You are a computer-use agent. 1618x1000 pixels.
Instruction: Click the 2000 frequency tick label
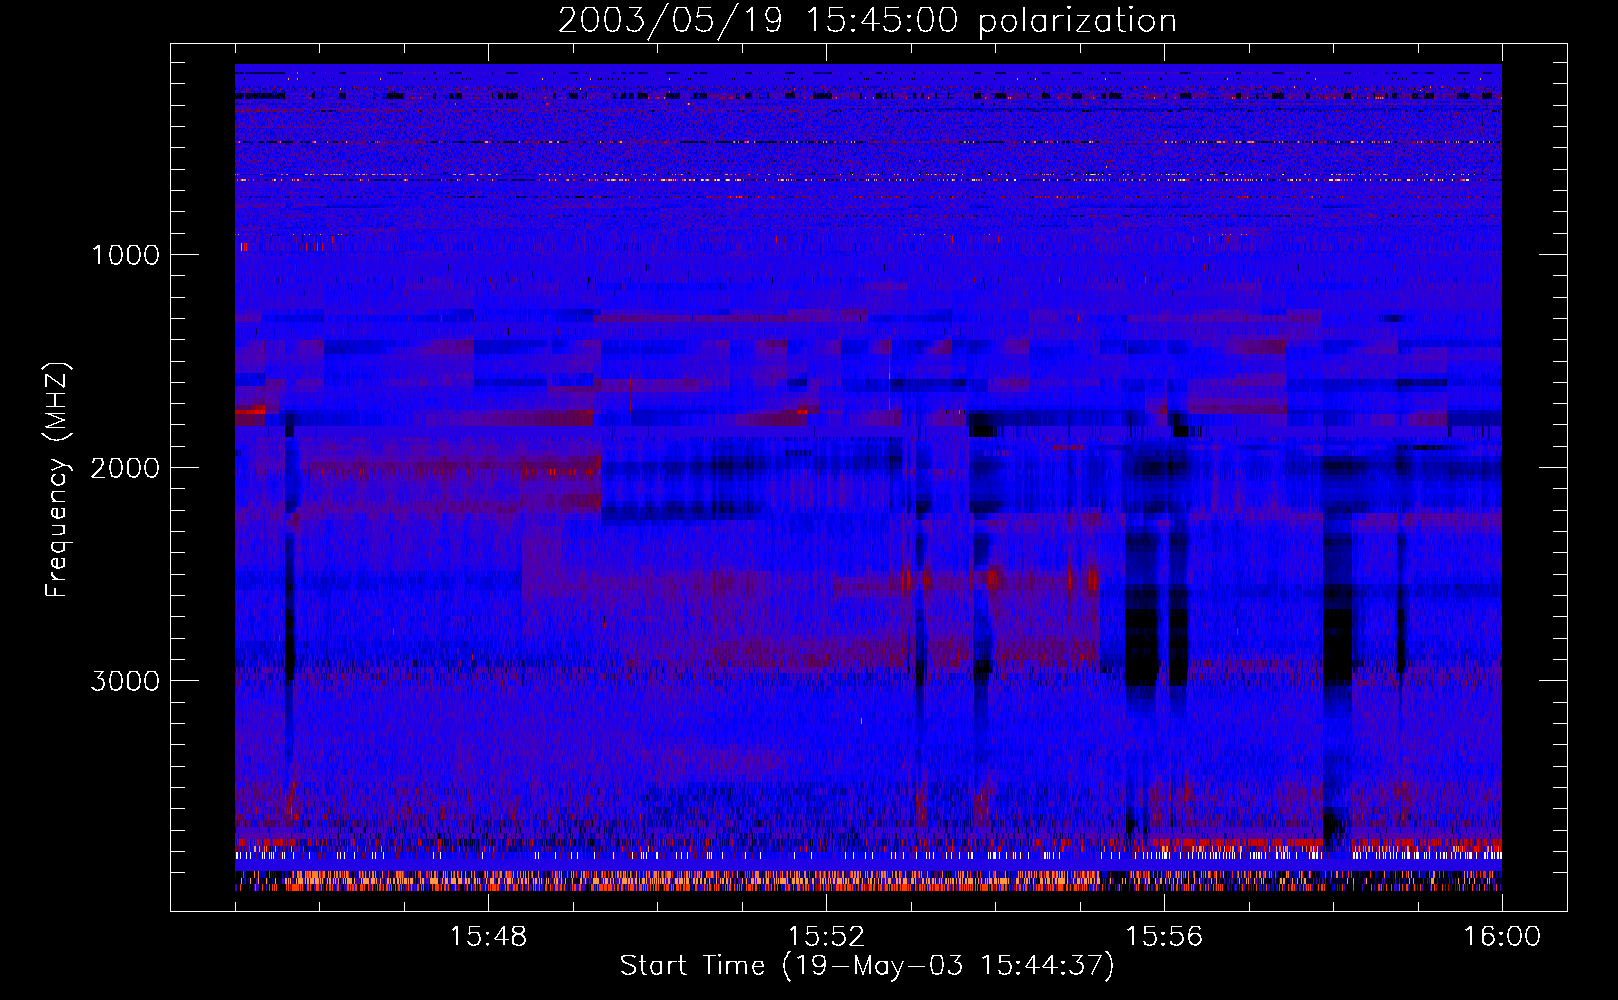[125, 468]
